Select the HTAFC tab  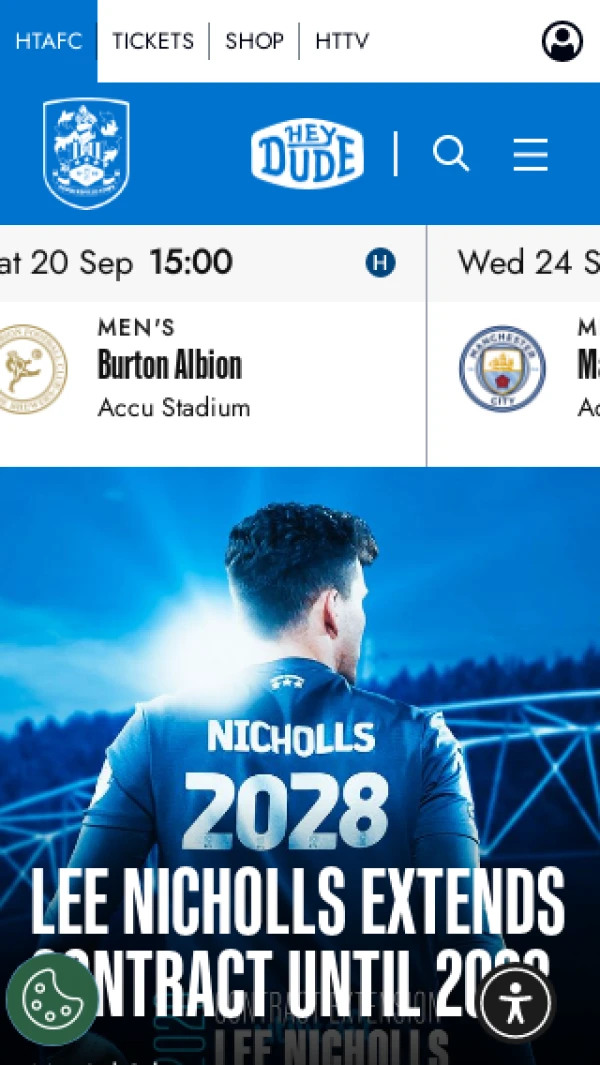click(x=48, y=41)
